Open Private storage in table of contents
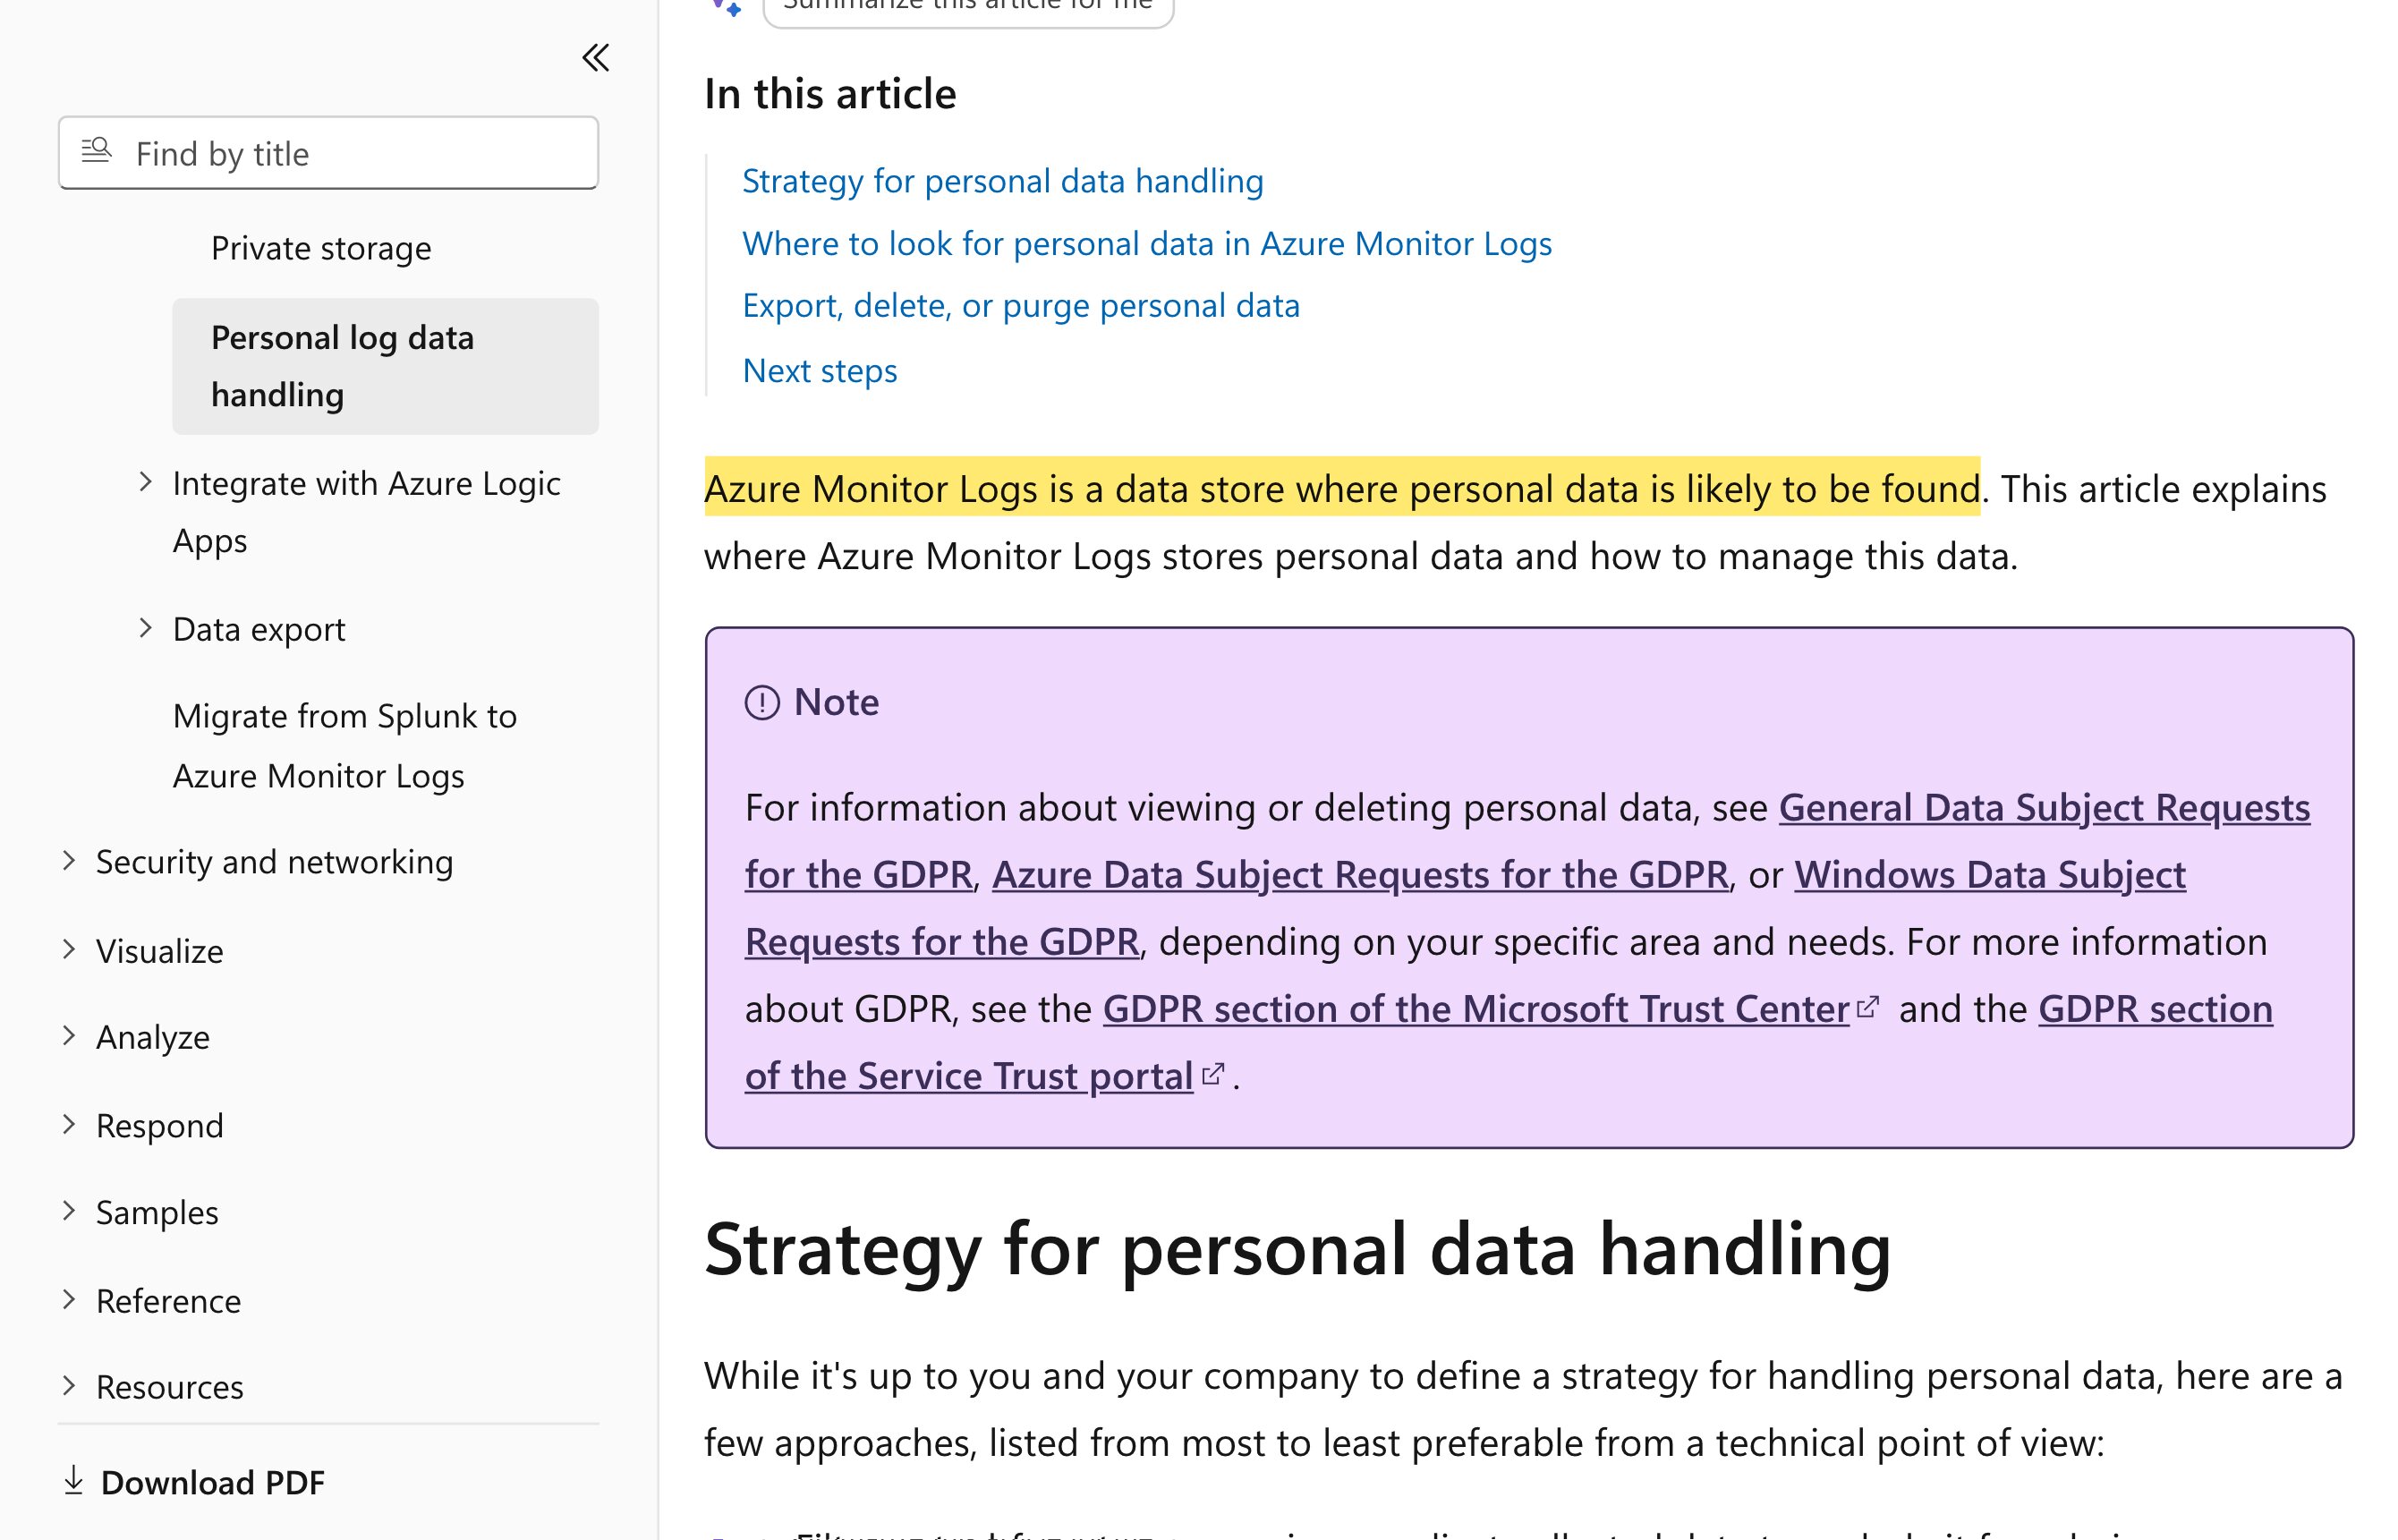2398x1540 pixels. pyautogui.click(x=321, y=248)
